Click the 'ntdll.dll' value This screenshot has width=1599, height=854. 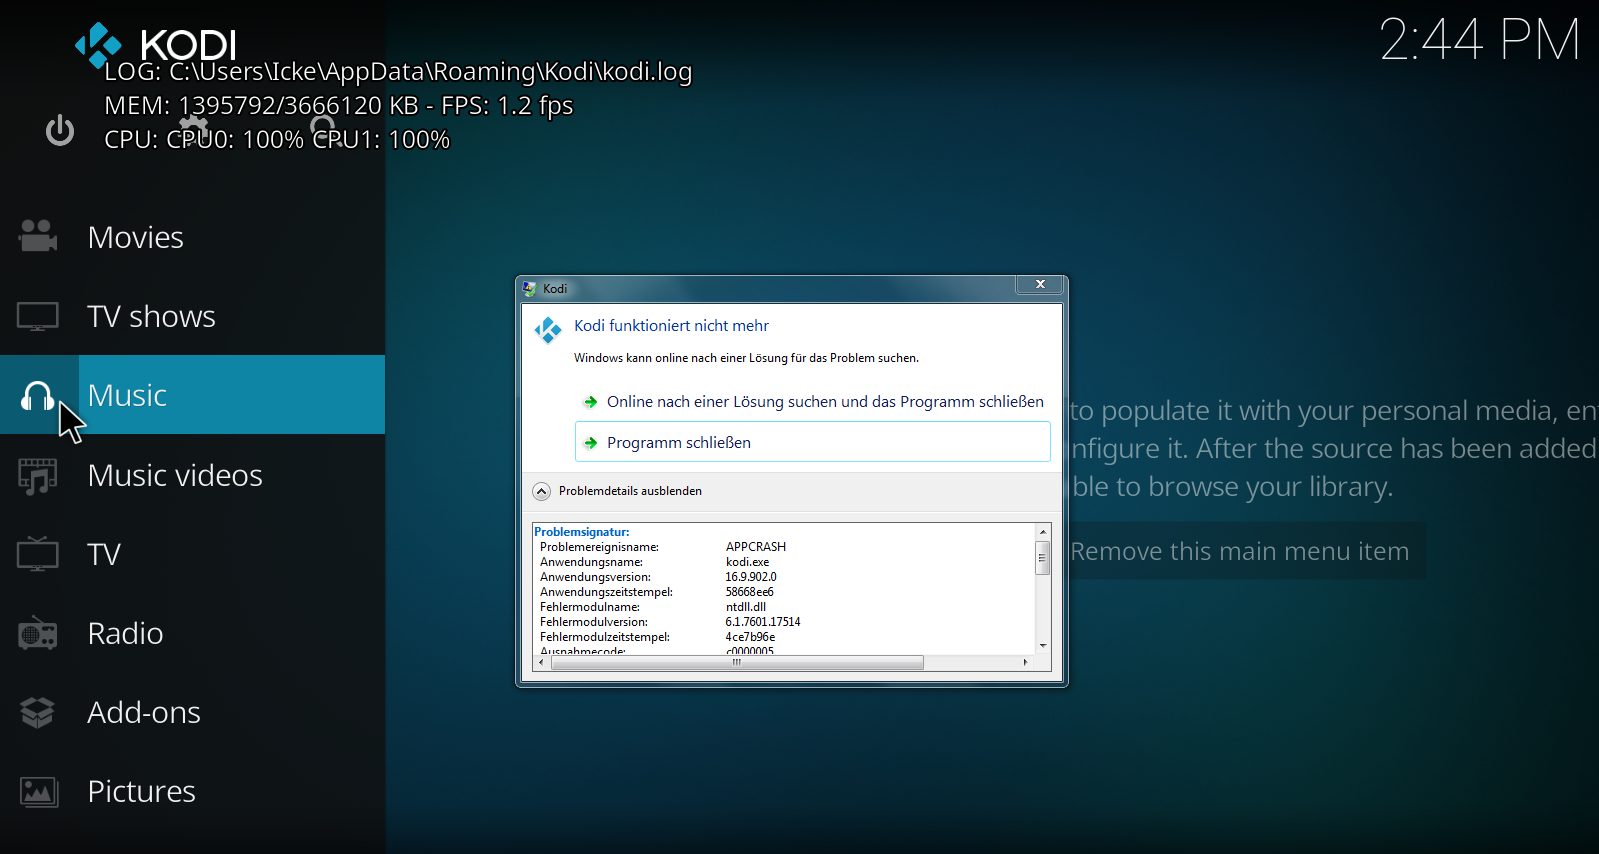[746, 607]
